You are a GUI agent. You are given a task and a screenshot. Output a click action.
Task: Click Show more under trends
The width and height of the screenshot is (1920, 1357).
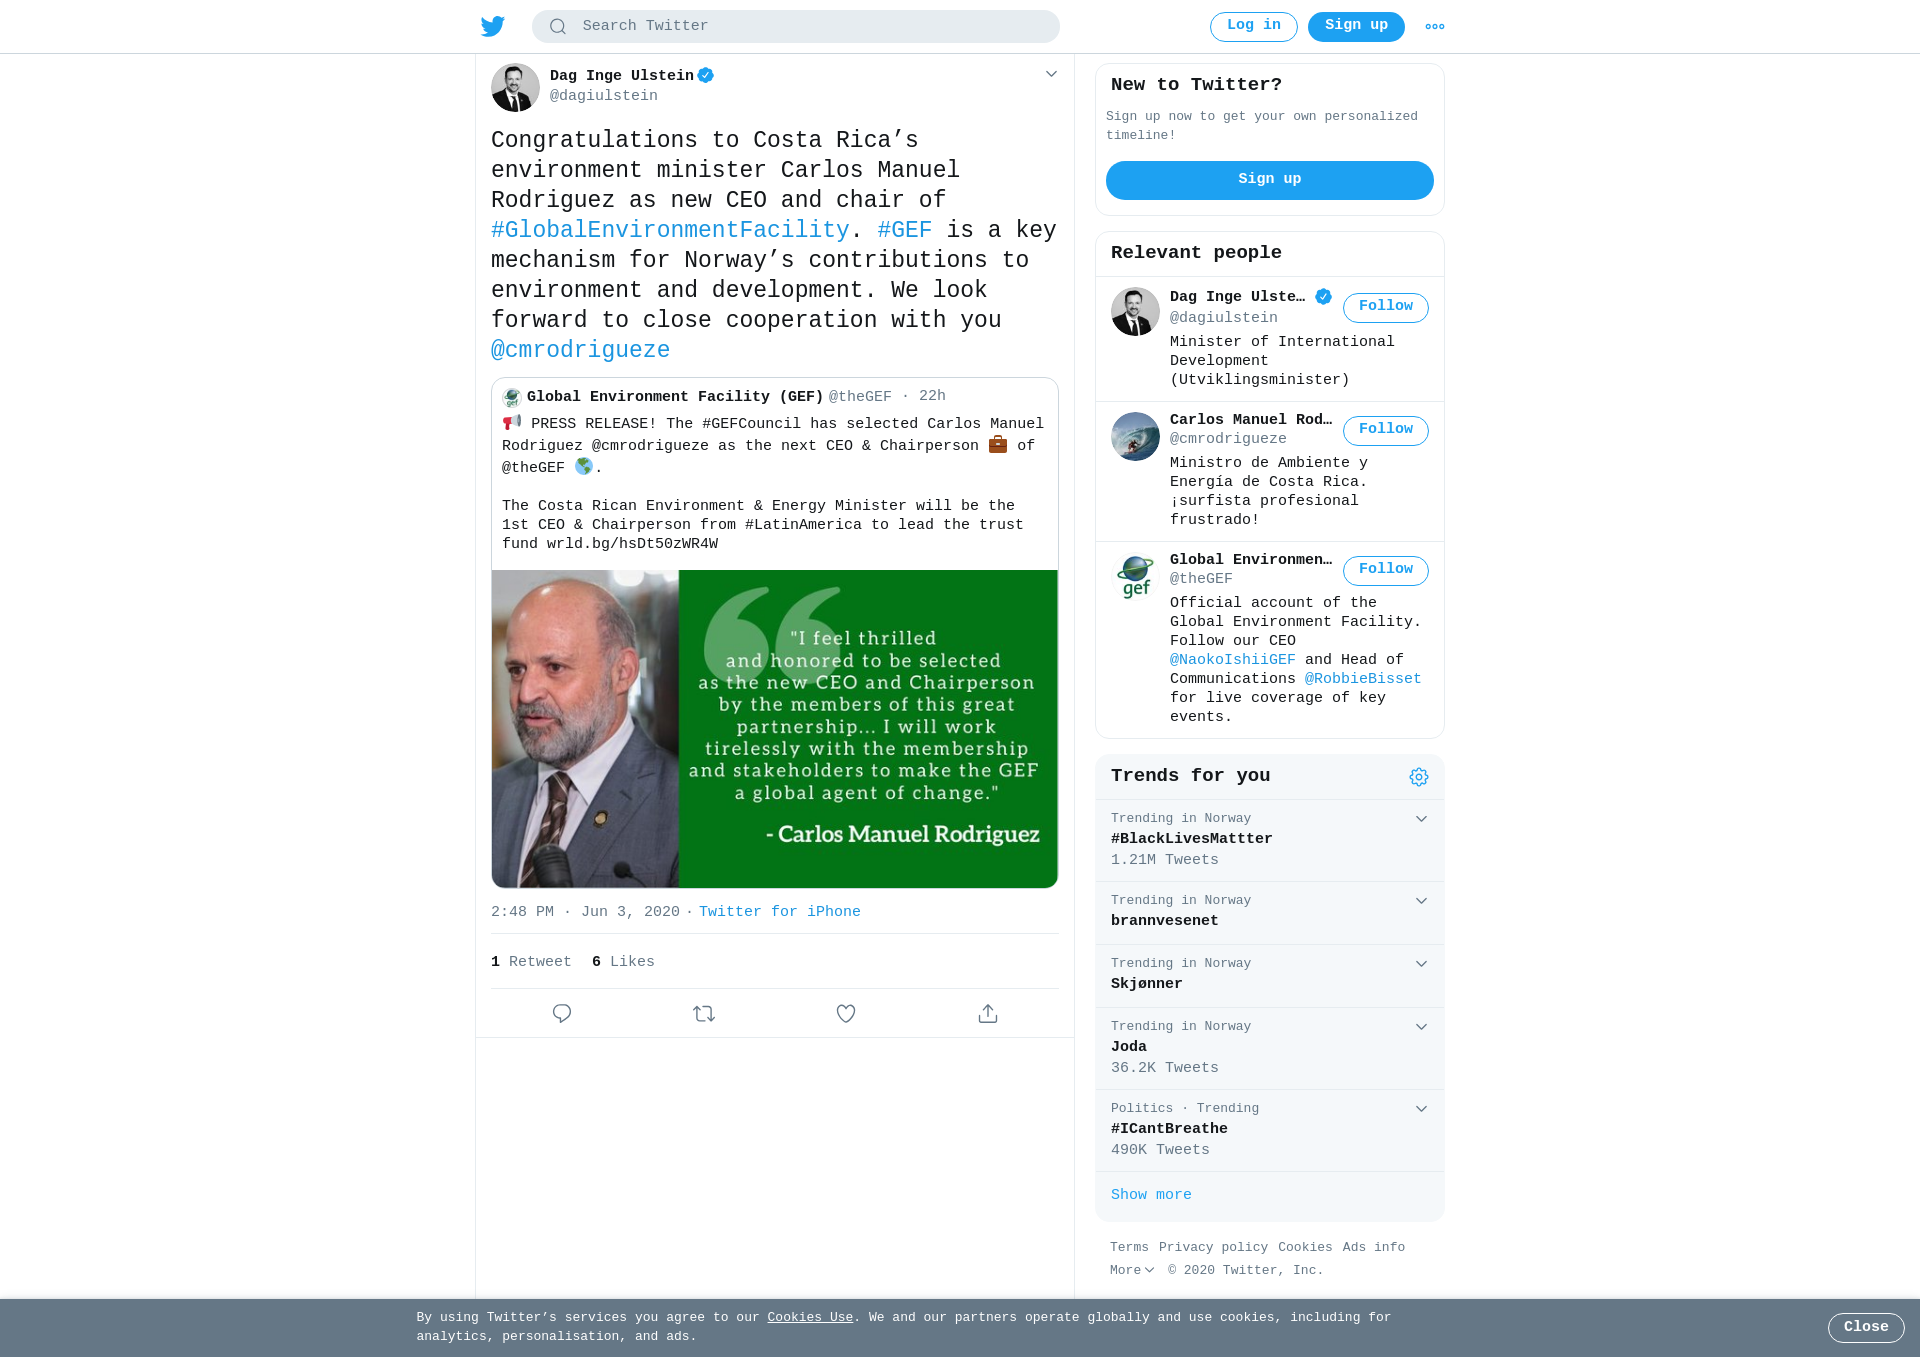point(1151,1195)
